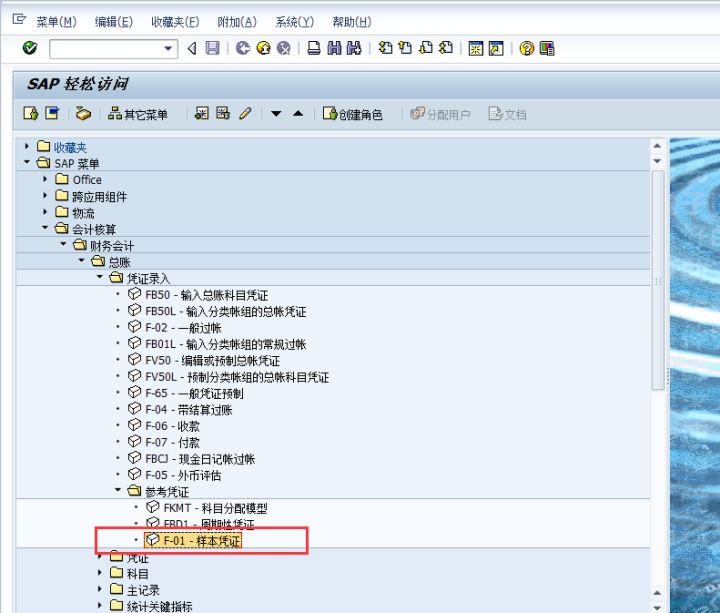Viewport: 720px width, 613px height.
Task: Click the Move Favorites Up arrow
Action: [298, 113]
